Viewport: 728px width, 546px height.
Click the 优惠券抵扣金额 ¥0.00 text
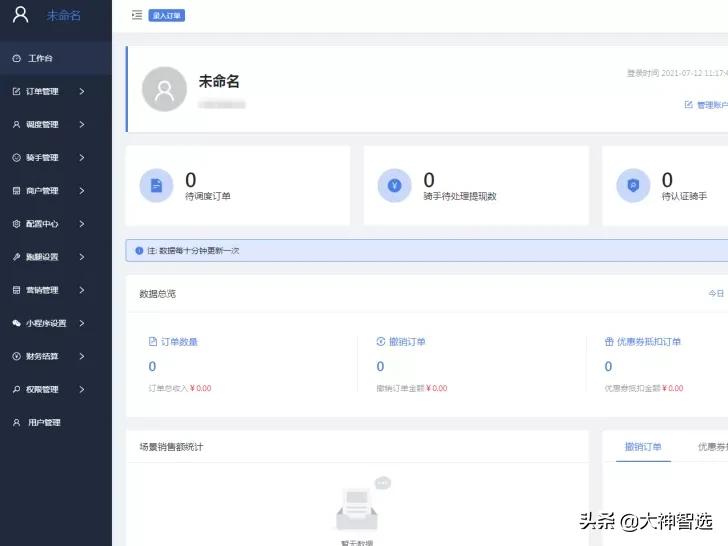coord(644,388)
